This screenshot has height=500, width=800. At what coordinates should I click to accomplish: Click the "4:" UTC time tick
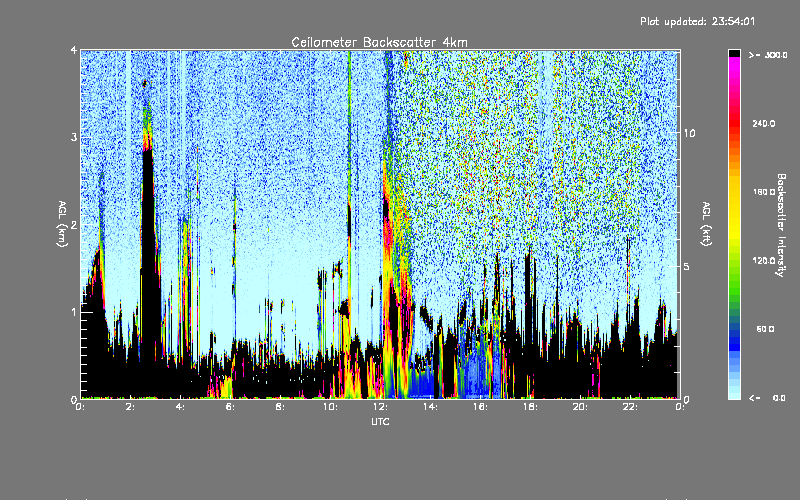(x=180, y=407)
